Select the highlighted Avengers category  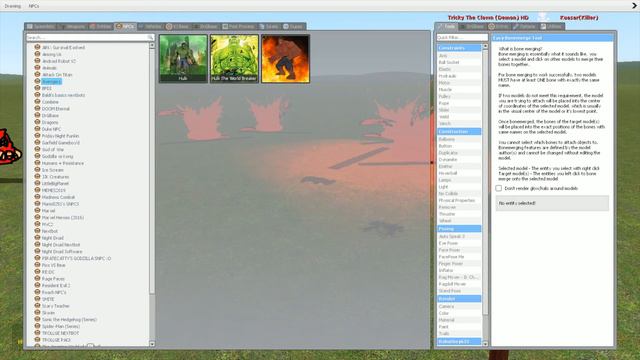tap(51, 81)
